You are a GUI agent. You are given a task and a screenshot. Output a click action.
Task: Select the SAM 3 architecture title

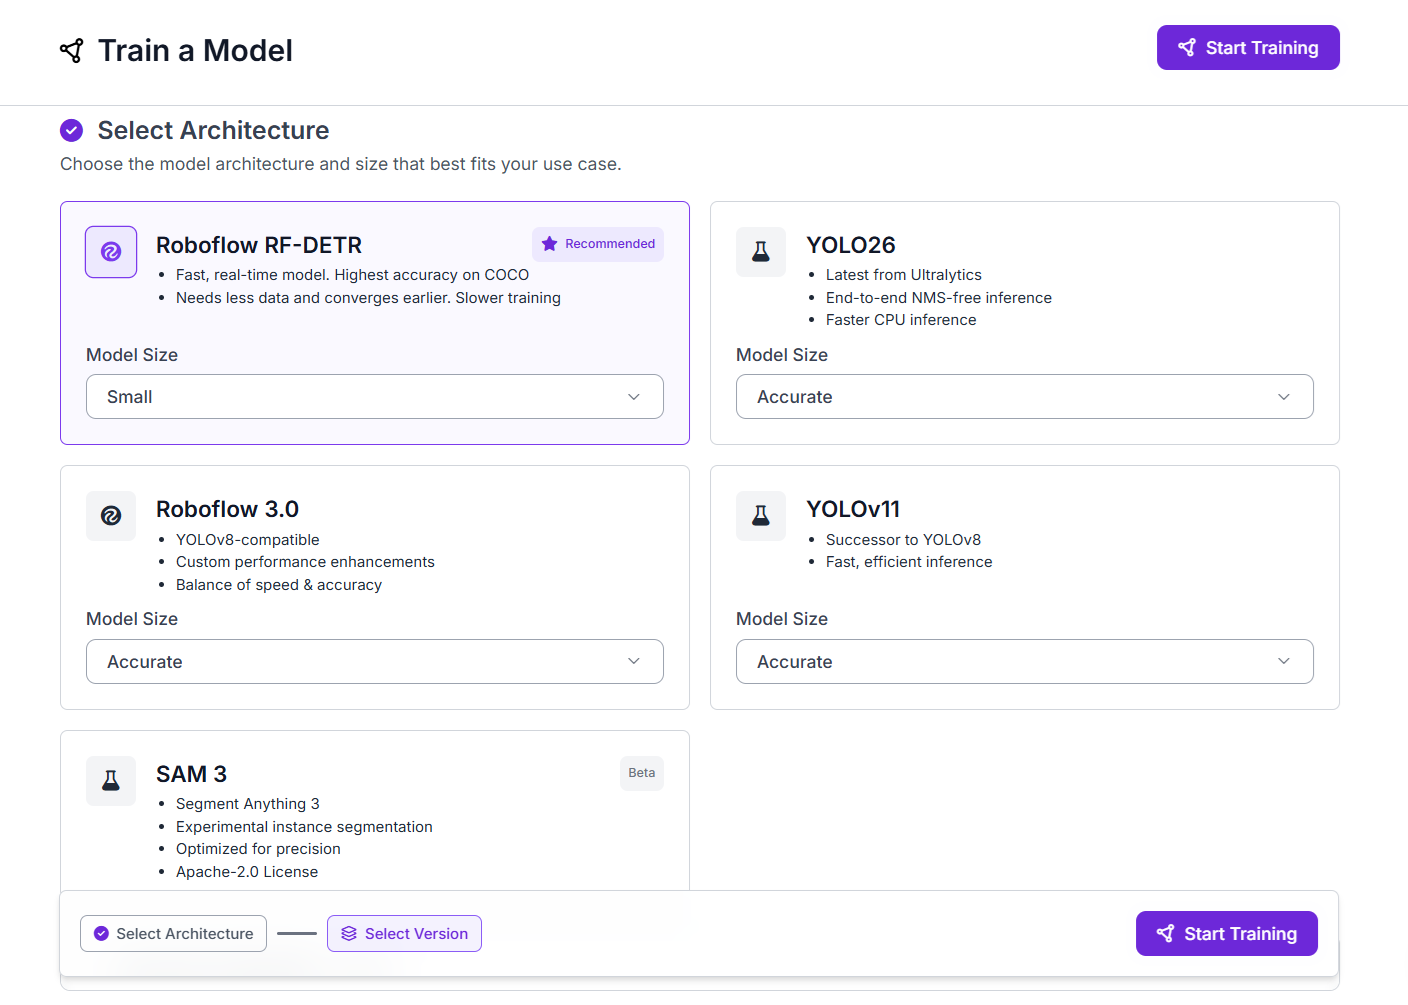(191, 774)
